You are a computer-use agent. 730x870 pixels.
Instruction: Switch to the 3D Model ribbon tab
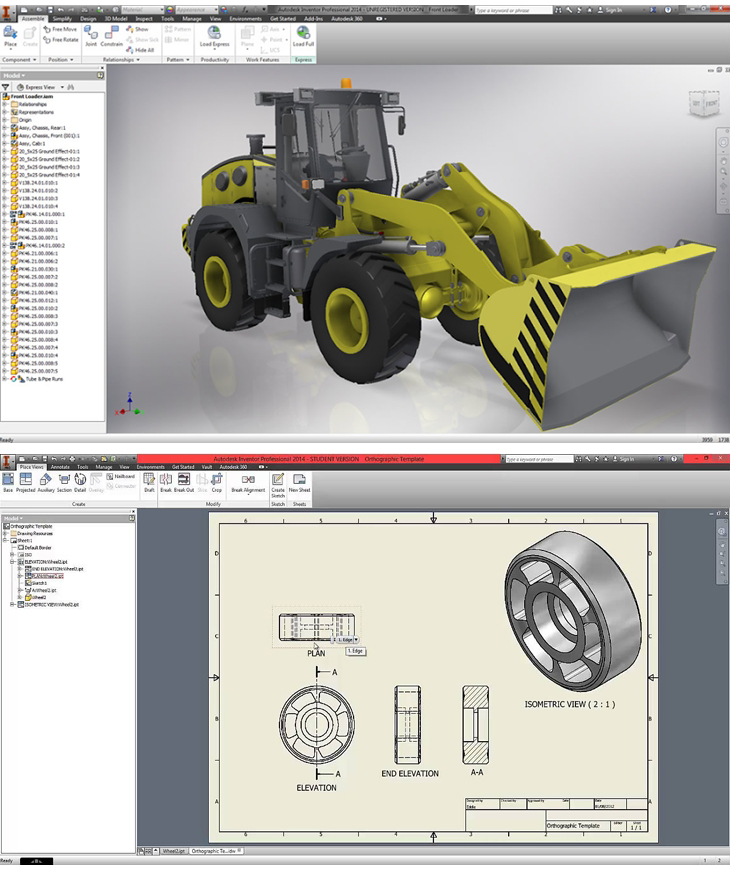[x=116, y=19]
